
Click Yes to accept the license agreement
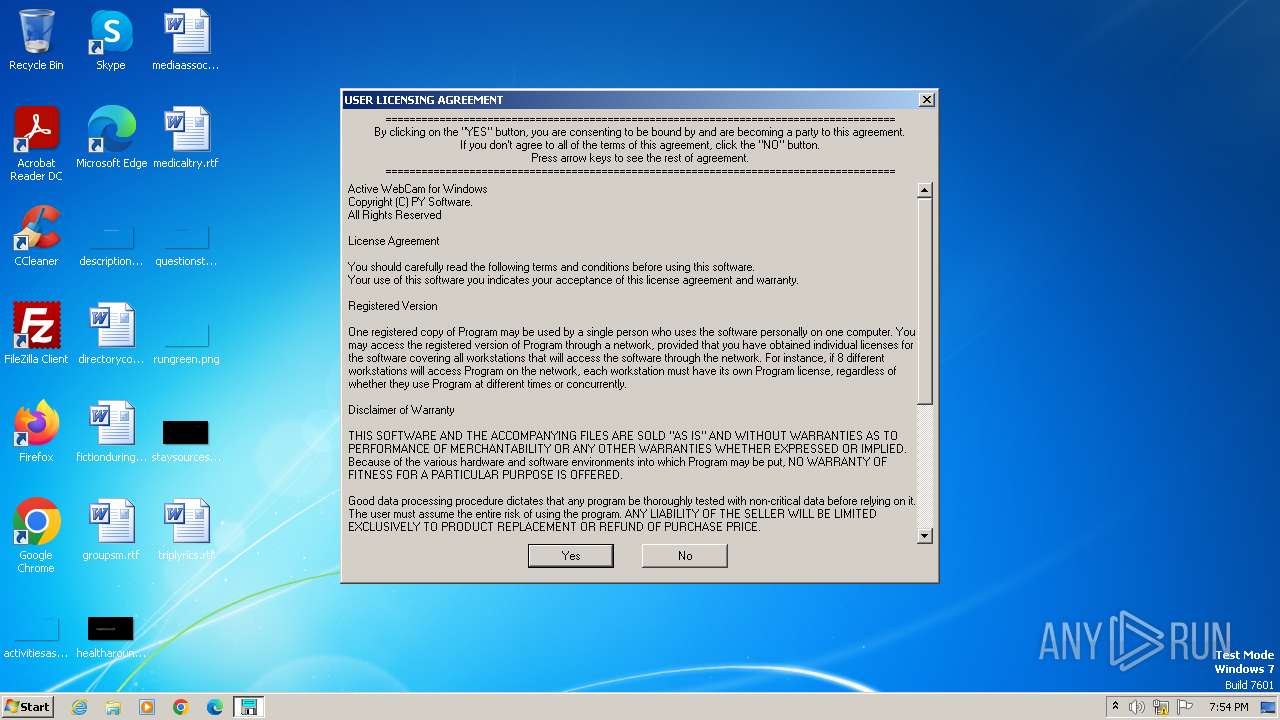(x=570, y=555)
